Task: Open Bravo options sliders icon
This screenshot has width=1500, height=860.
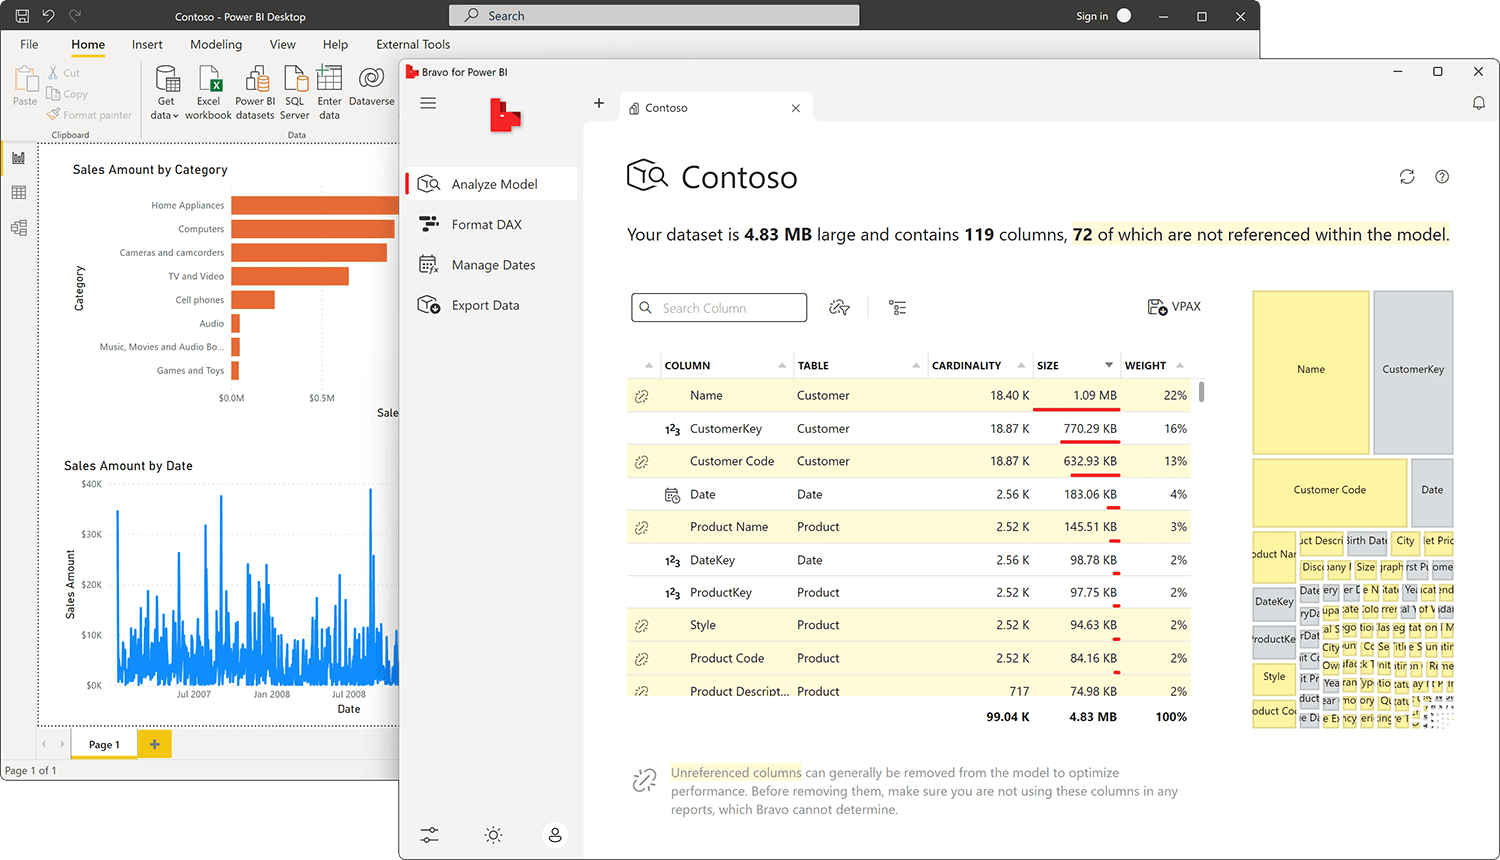Action: [x=429, y=834]
